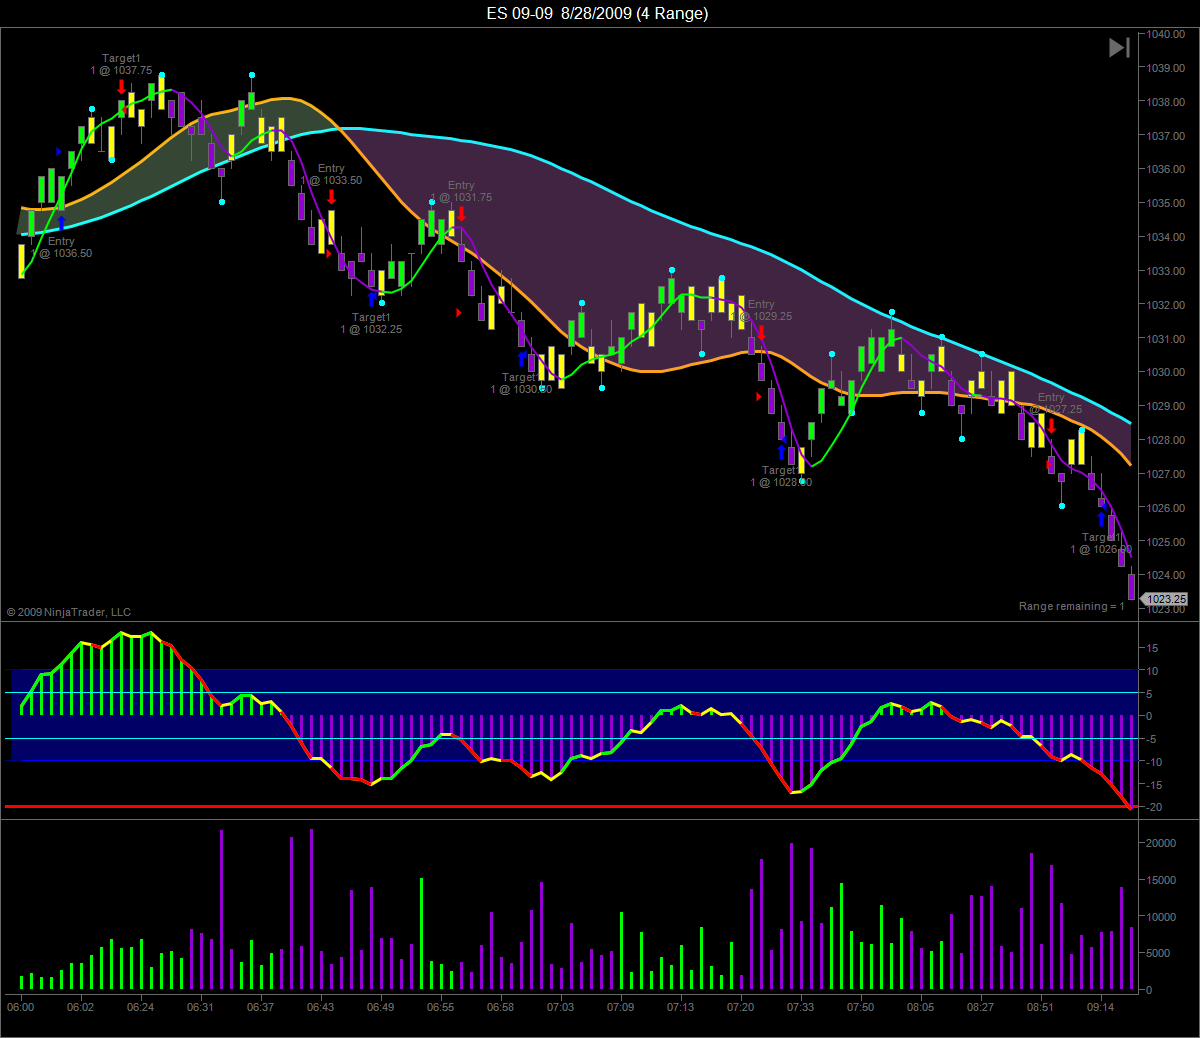Click the Target1 1 @ 1032.25 label
Screen dimensions: 1200x1038
[371, 323]
